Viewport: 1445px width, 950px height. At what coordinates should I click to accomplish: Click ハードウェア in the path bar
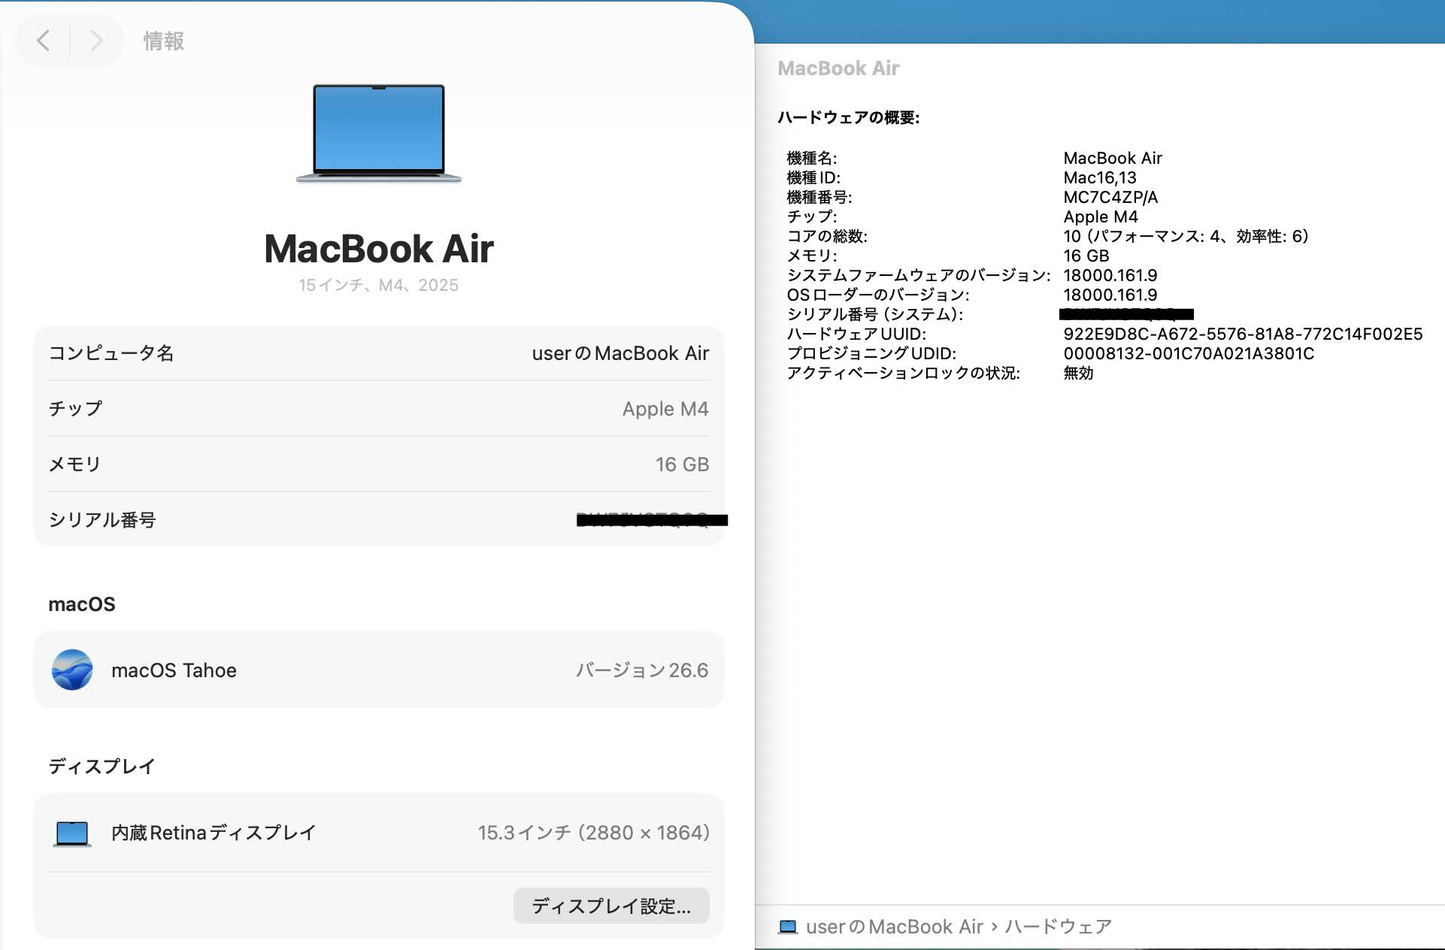[1058, 927]
